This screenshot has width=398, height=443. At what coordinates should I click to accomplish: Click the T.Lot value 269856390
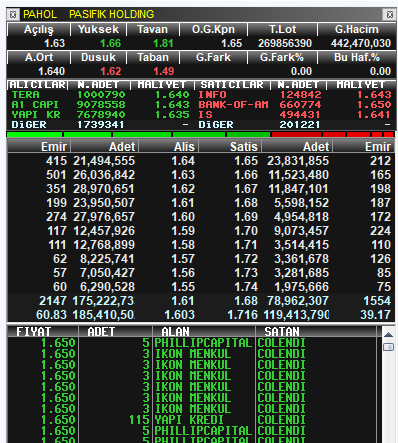285,43
